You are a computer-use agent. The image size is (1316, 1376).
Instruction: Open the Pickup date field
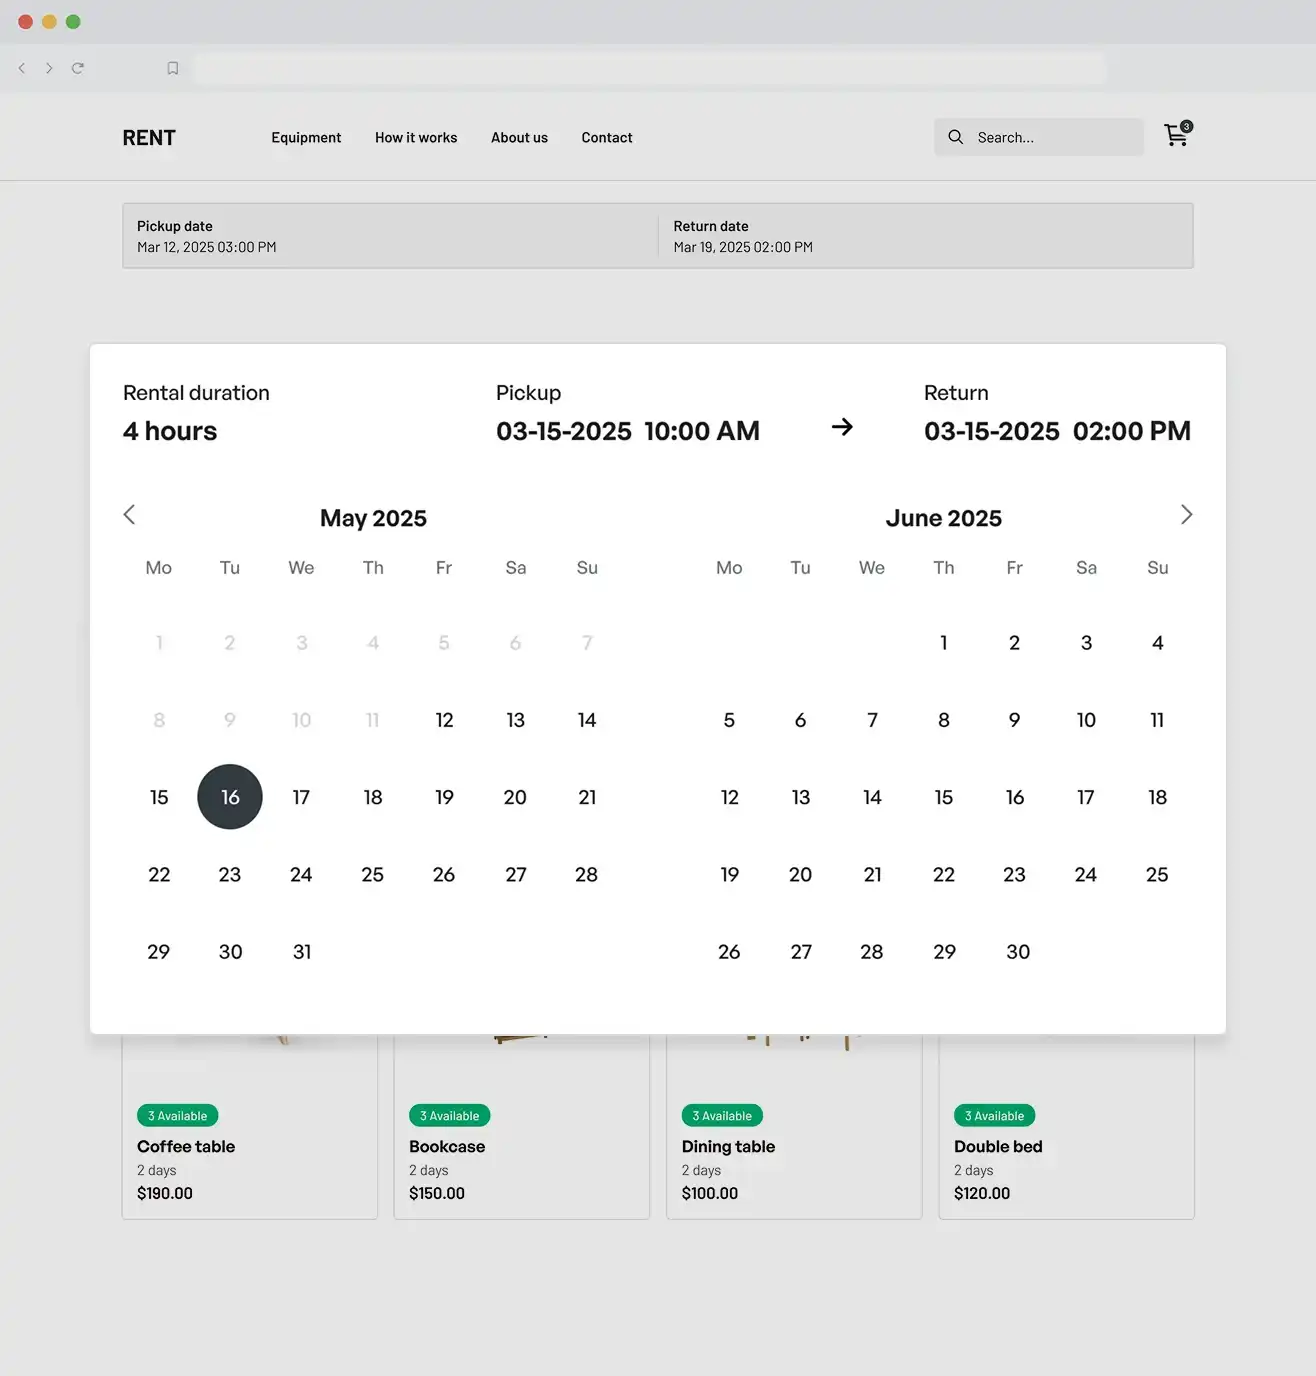[x=390, y=236]
